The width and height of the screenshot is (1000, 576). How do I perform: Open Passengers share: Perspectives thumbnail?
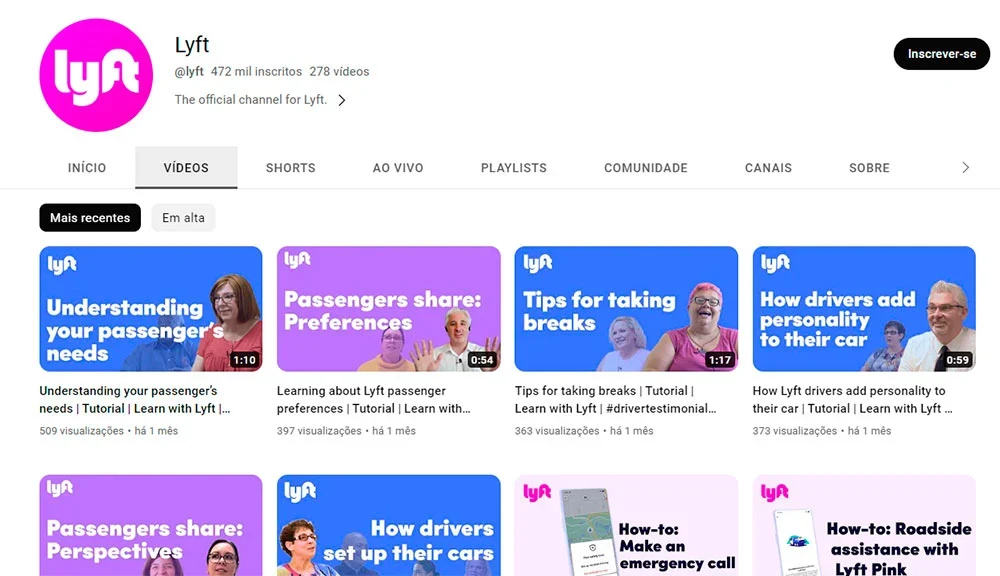point(151,525)
